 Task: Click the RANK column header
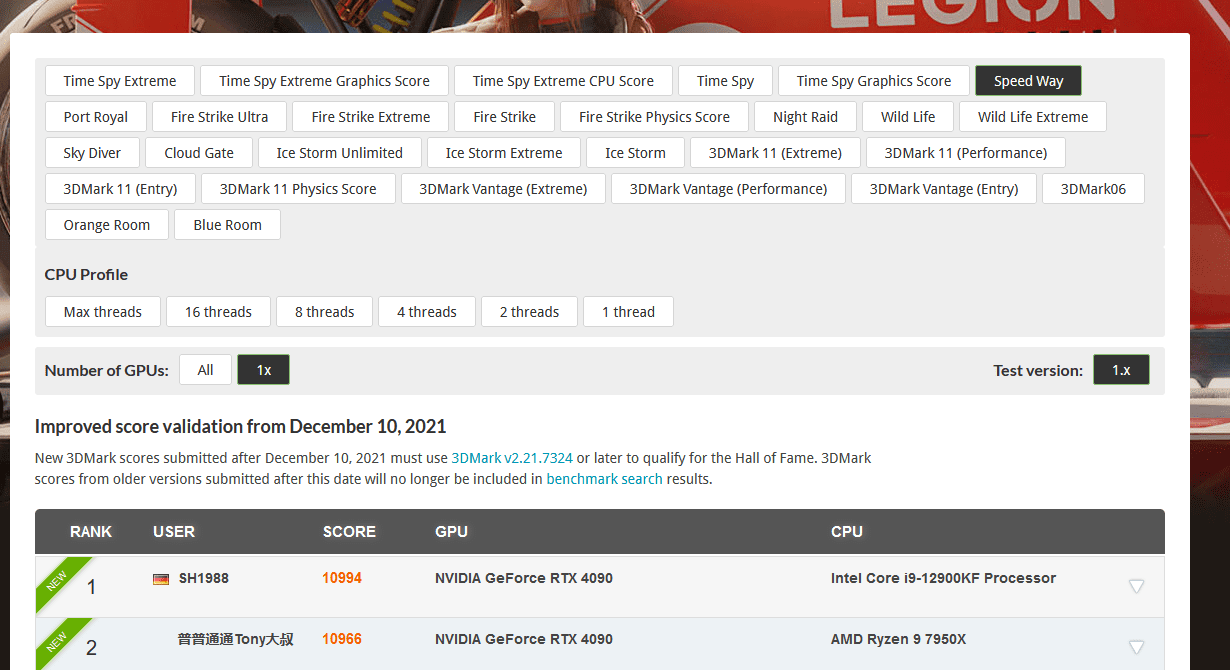coord(91,532)
